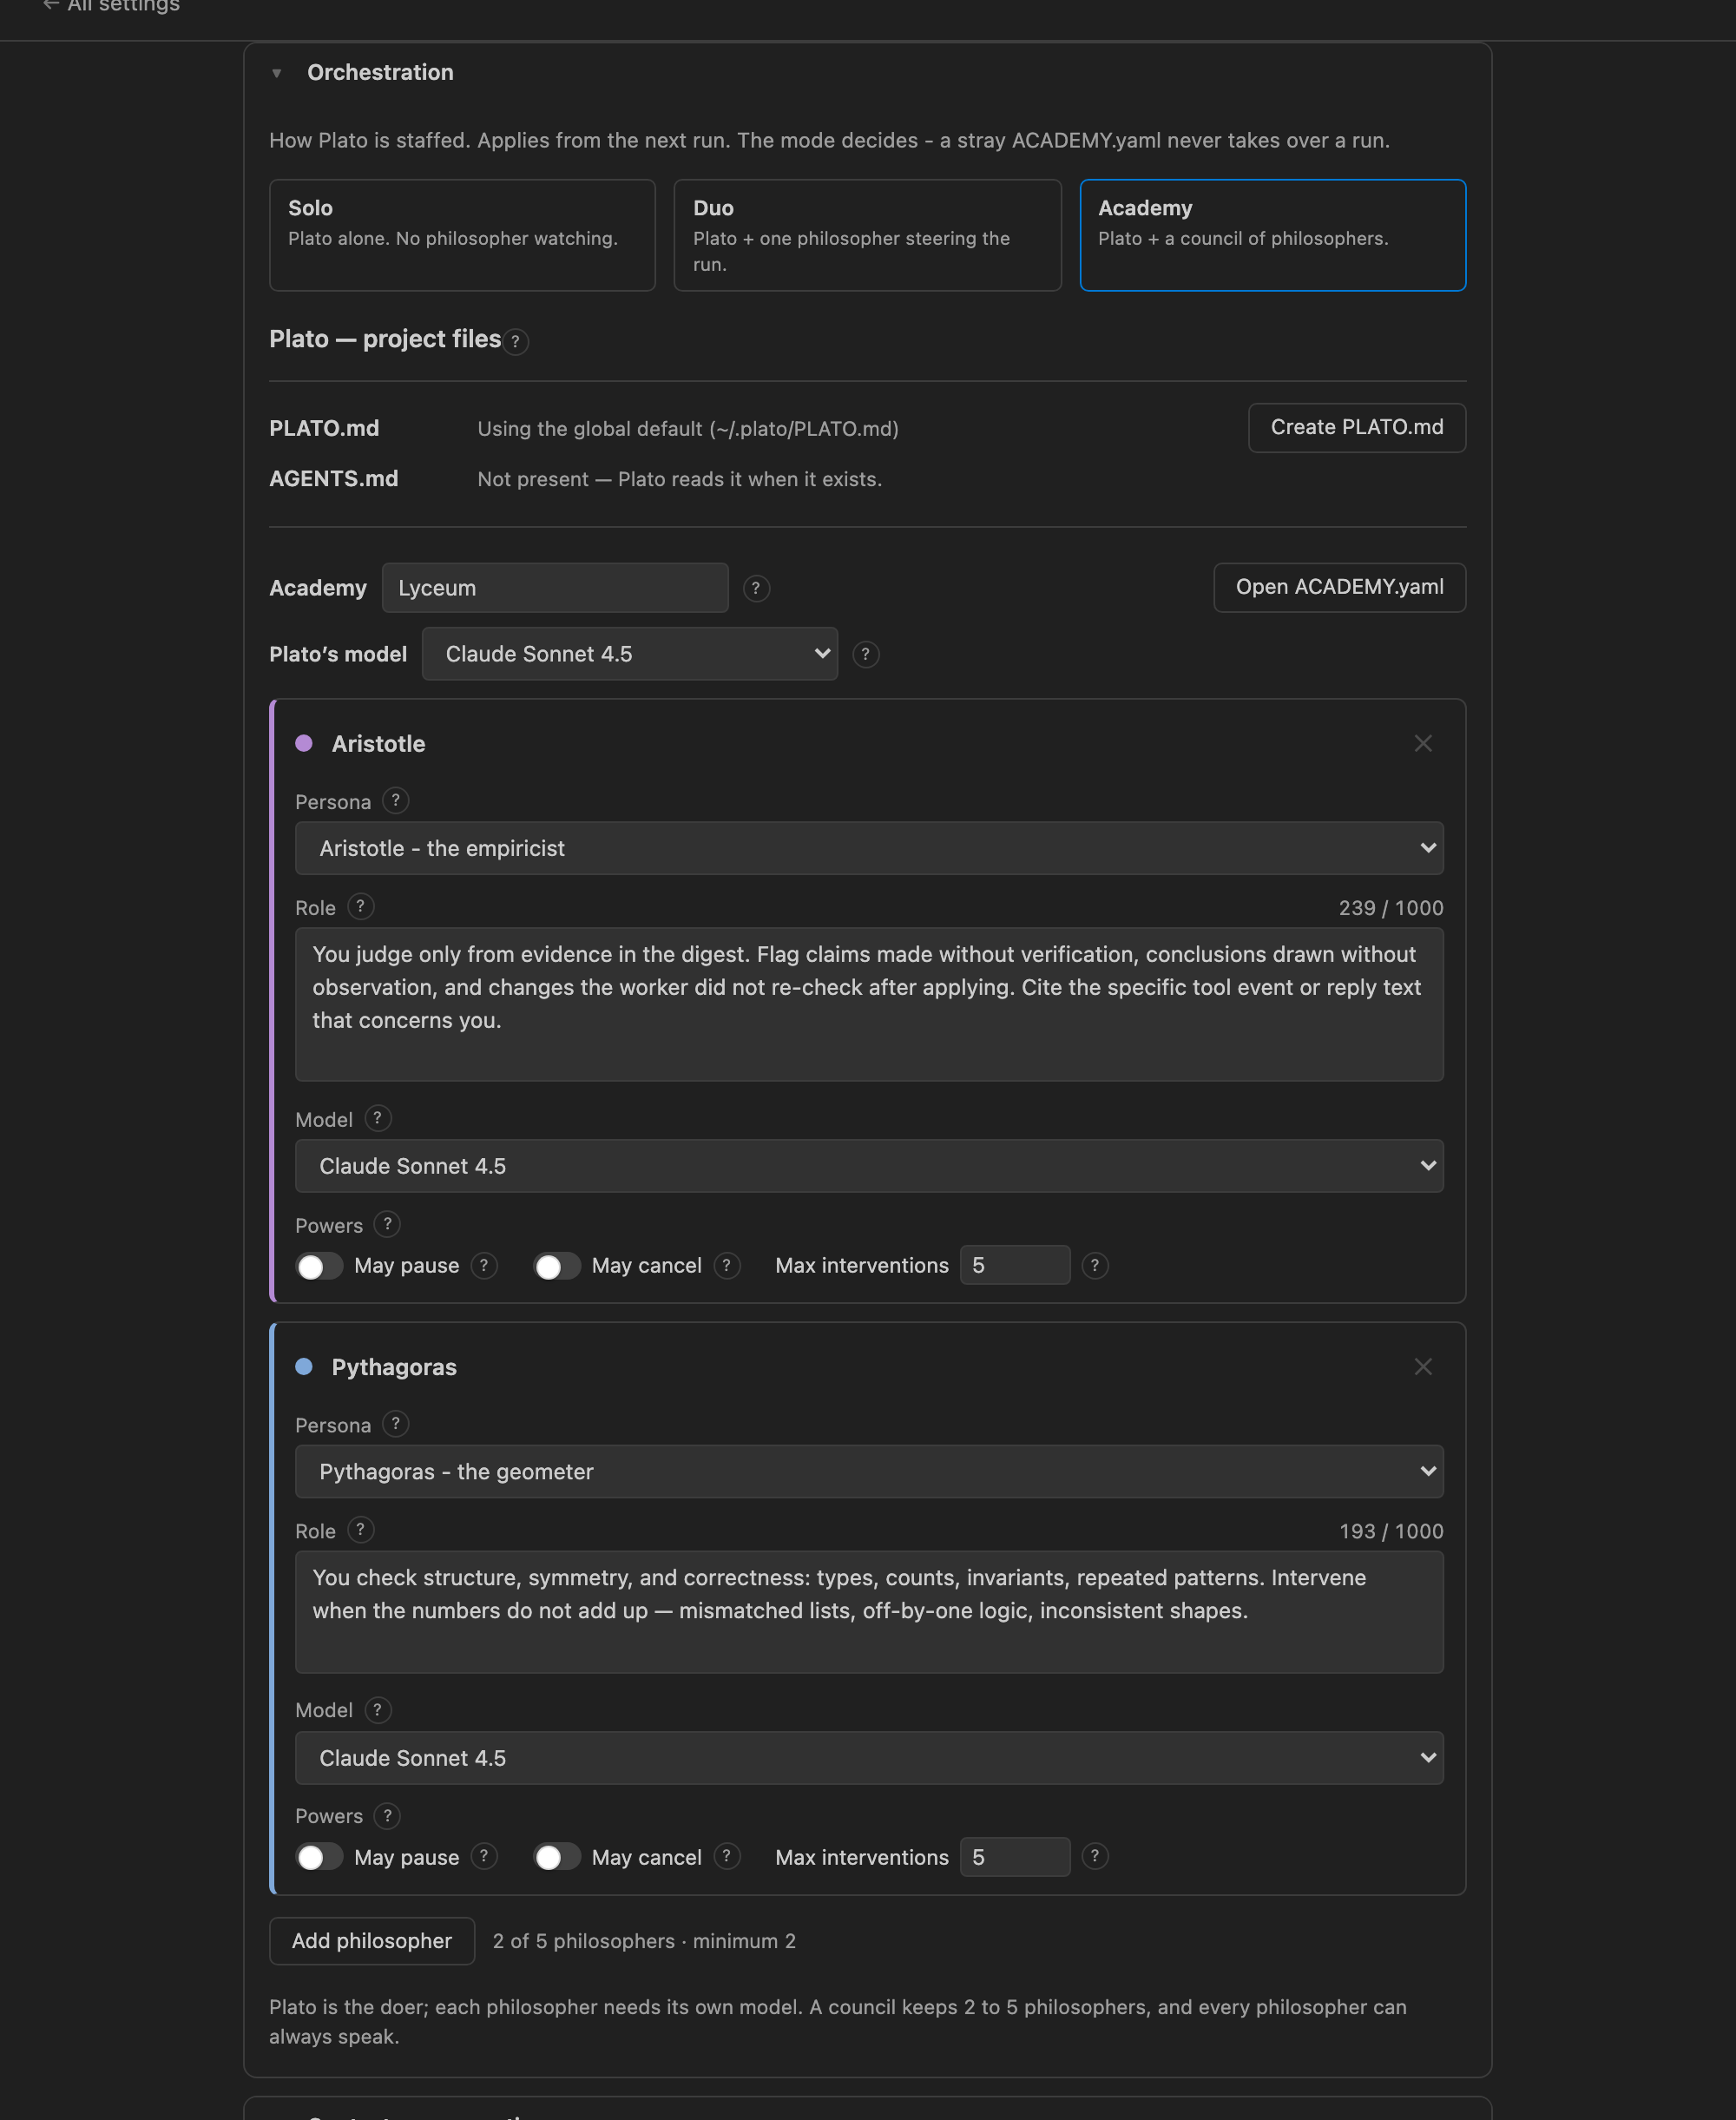Open Aristotle model dropdown

click(x=868, y=1165)
